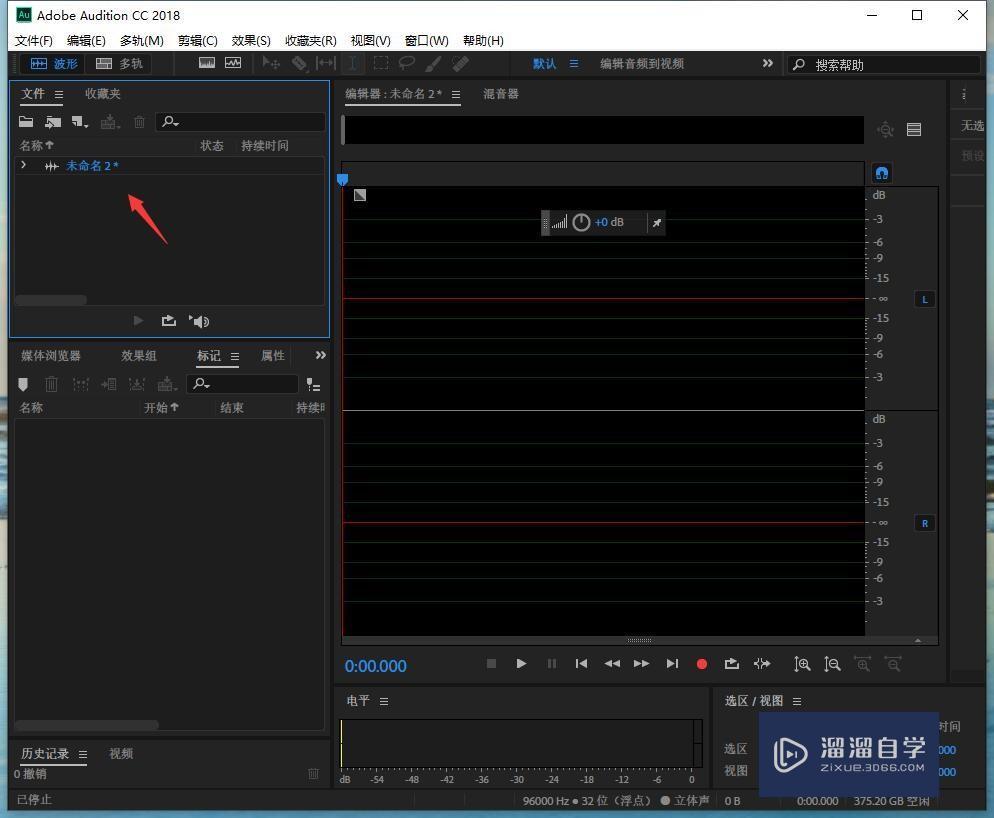The image size is (994, 818).
Task: Show more workspaces overflow arrows
Action: (768, 63)
